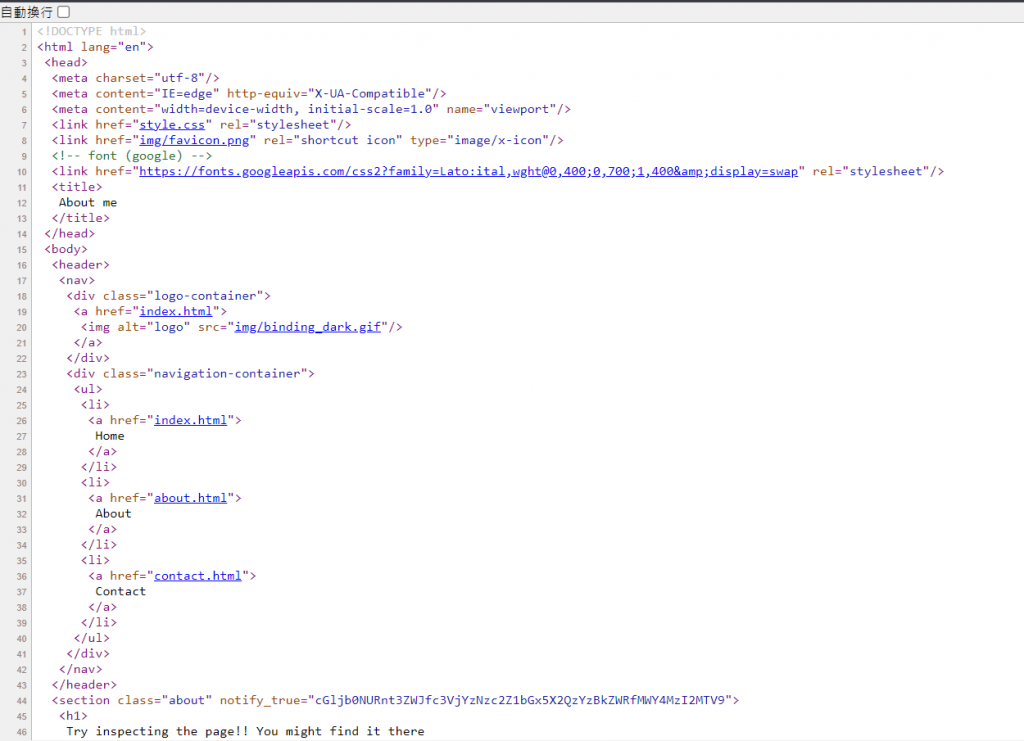Click the 'Contact' text on line 37
The width and height of the screenshot is (1024, 741).
pyautogui.click(x=120, y=591)
